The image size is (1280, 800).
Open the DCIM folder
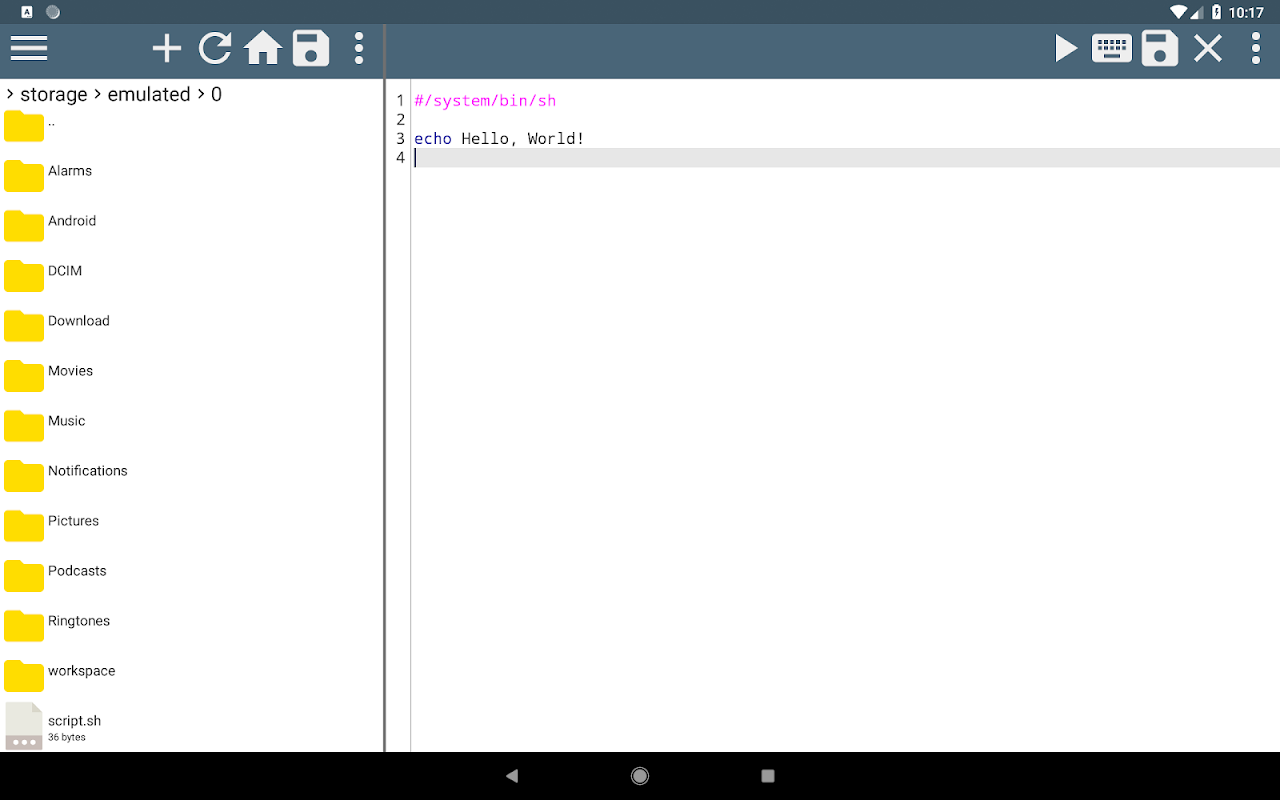192,271
